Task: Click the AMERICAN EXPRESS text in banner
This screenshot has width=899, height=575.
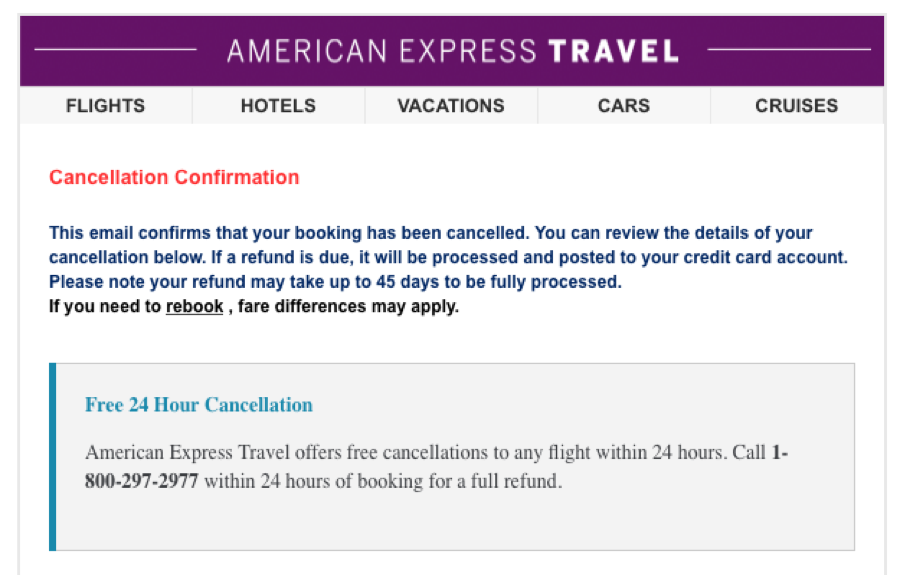Action: click(381, 51)
